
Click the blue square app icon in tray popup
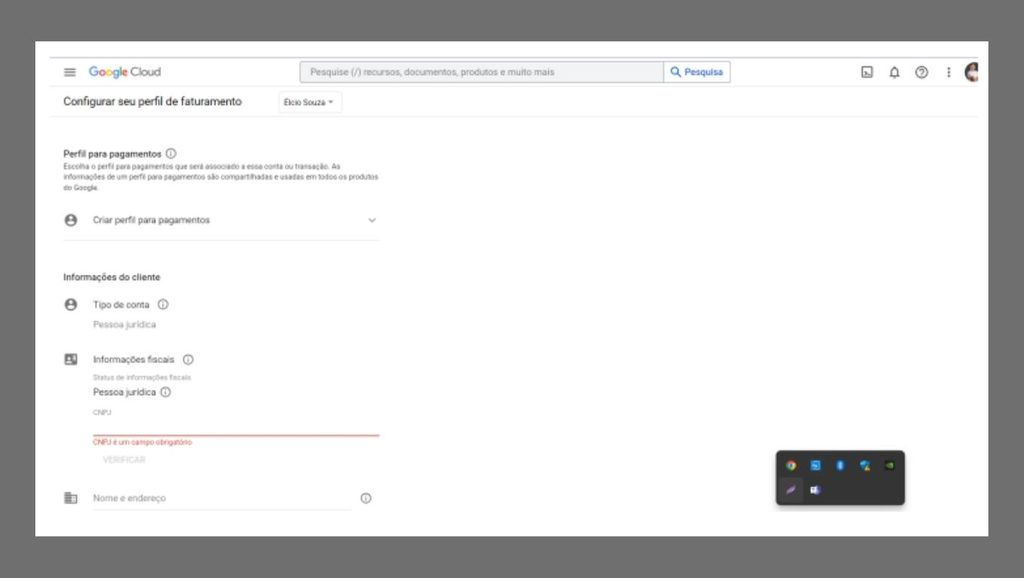coord(816,466)
